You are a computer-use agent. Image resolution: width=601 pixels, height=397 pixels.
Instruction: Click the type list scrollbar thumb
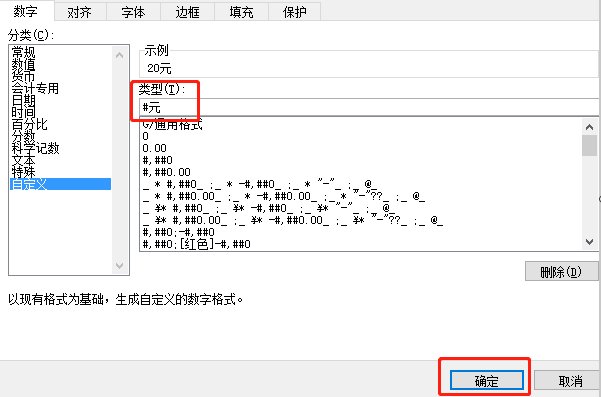tap(590, 146)
